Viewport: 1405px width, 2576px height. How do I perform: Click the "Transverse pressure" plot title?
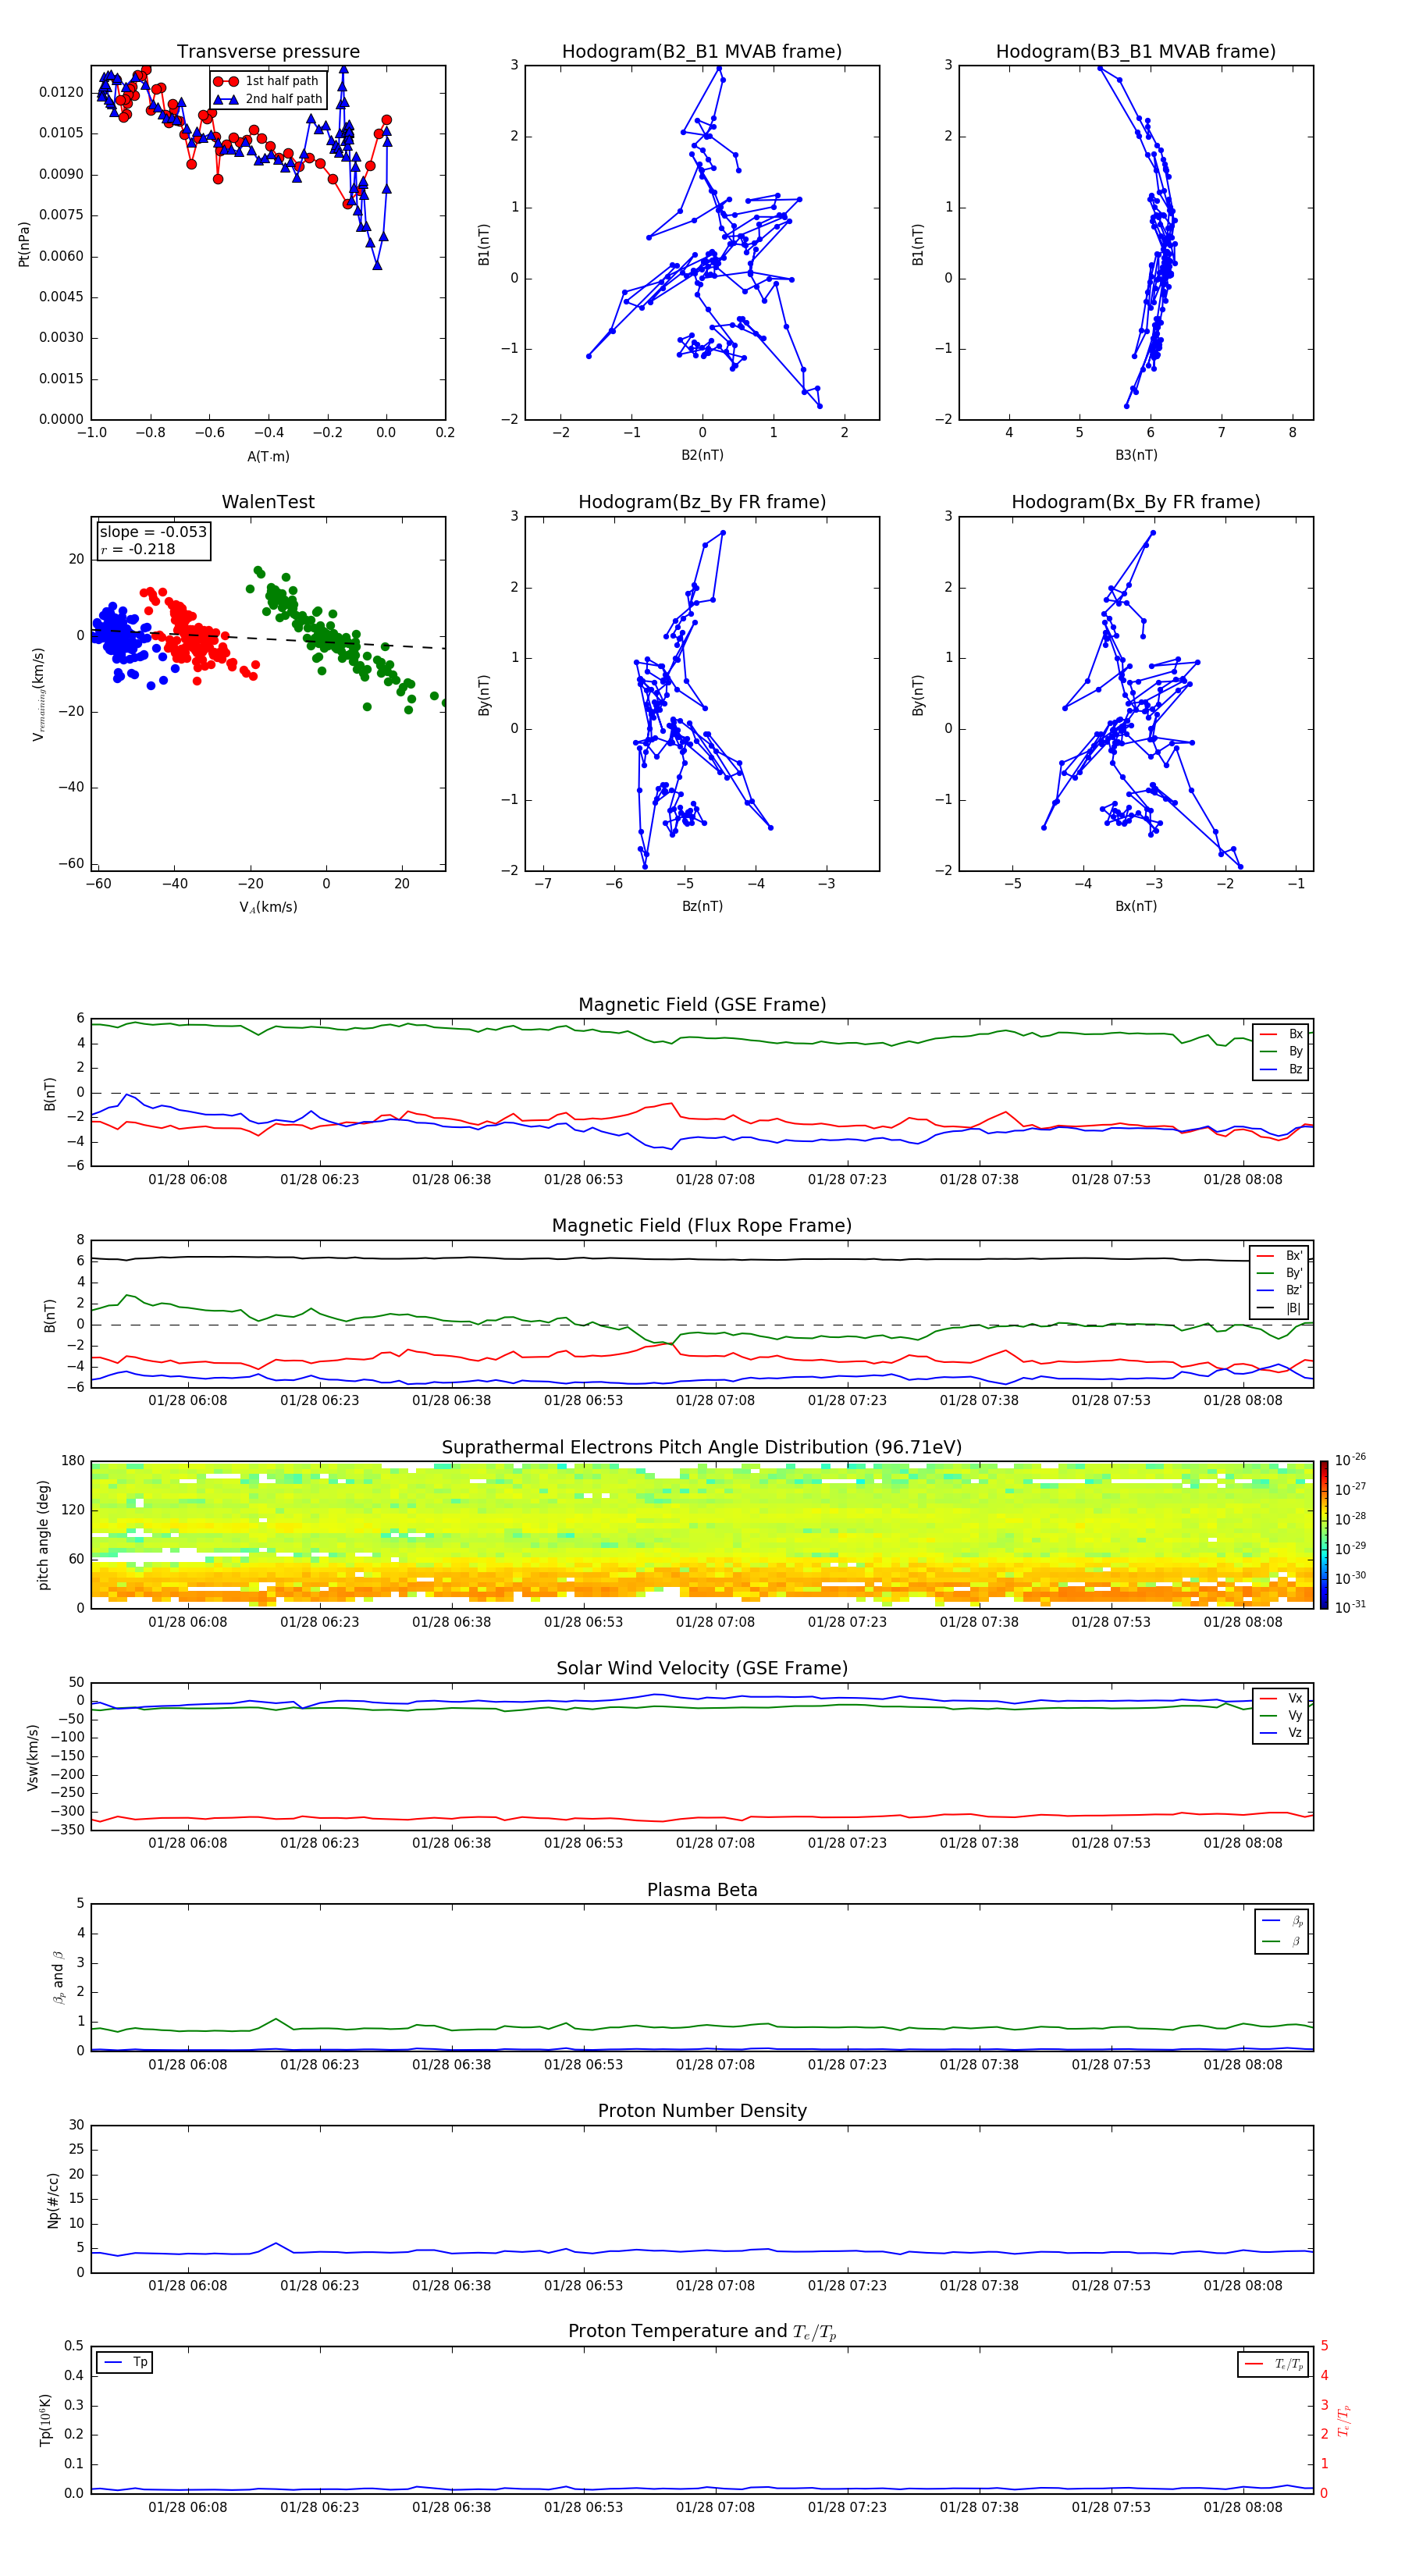point(268,52)
